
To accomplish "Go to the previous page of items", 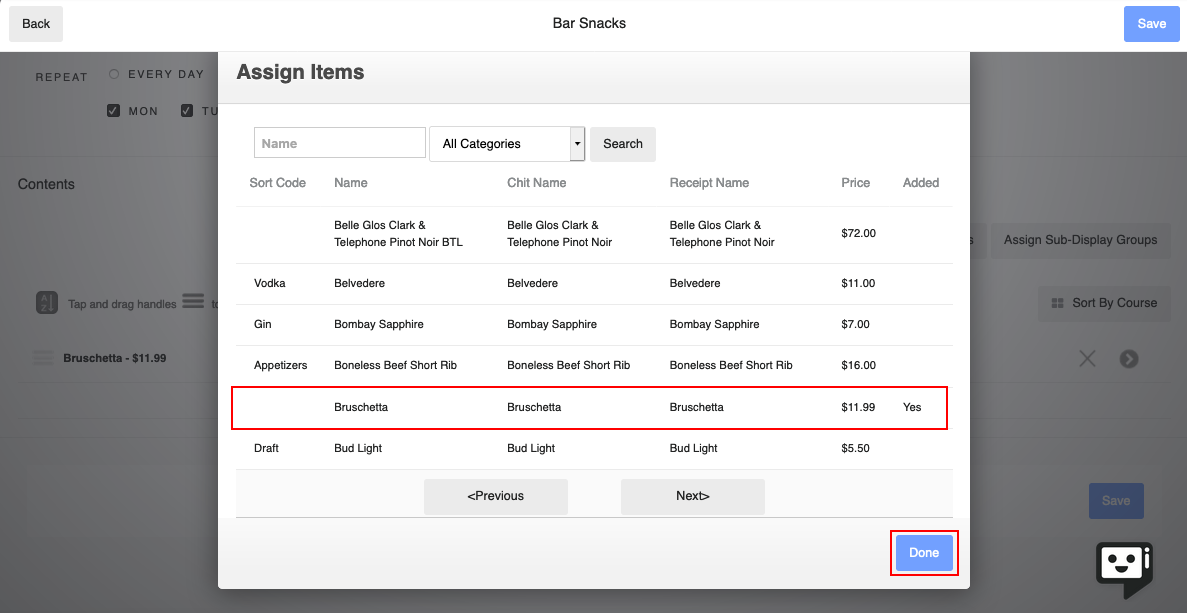I will click(x=495, y=496).
